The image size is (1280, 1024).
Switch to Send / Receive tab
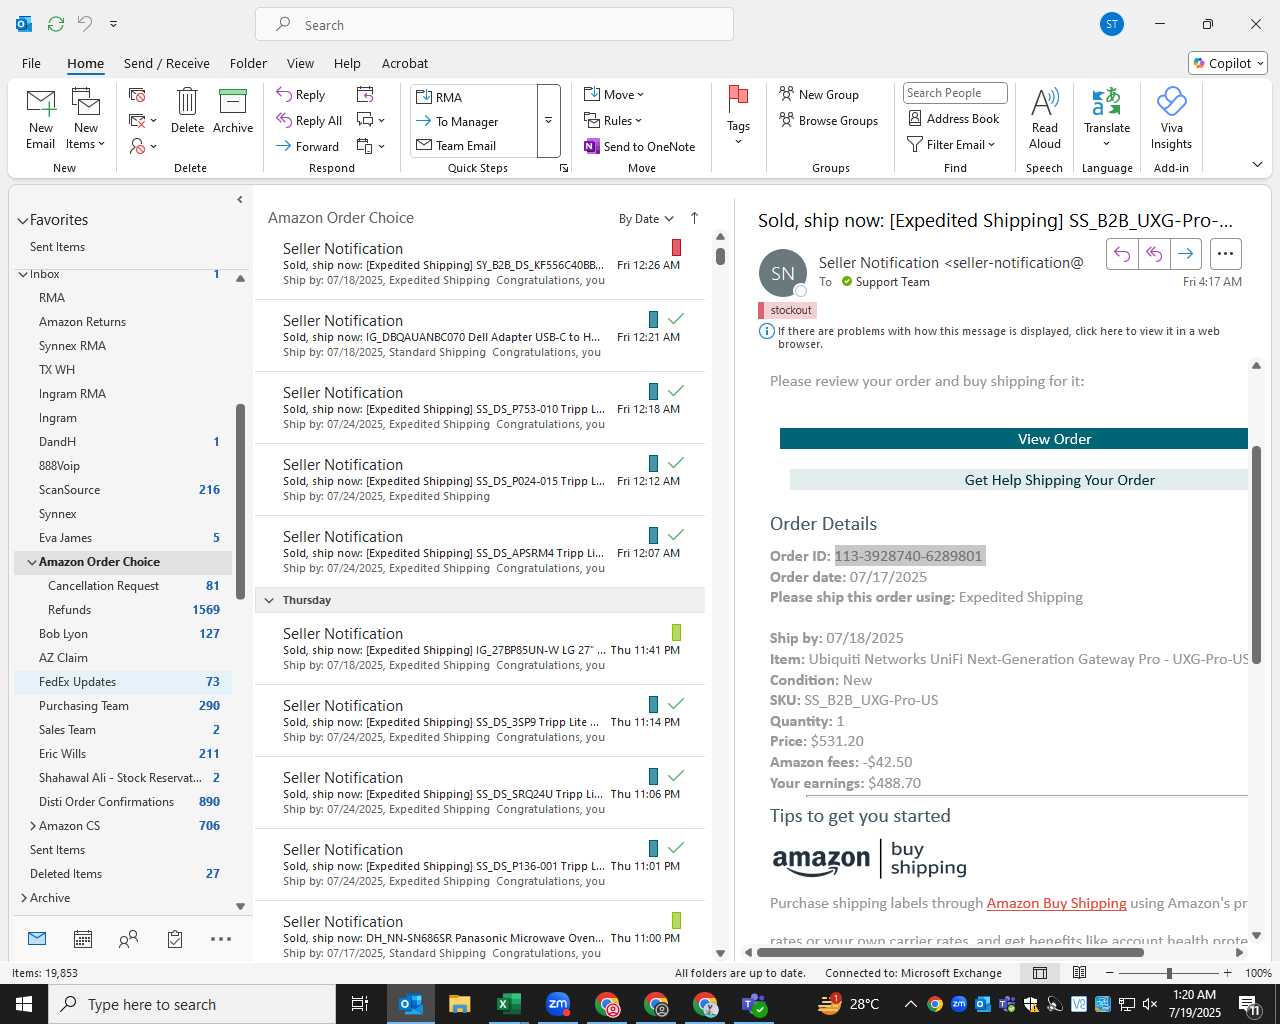[x=167, y=63]
